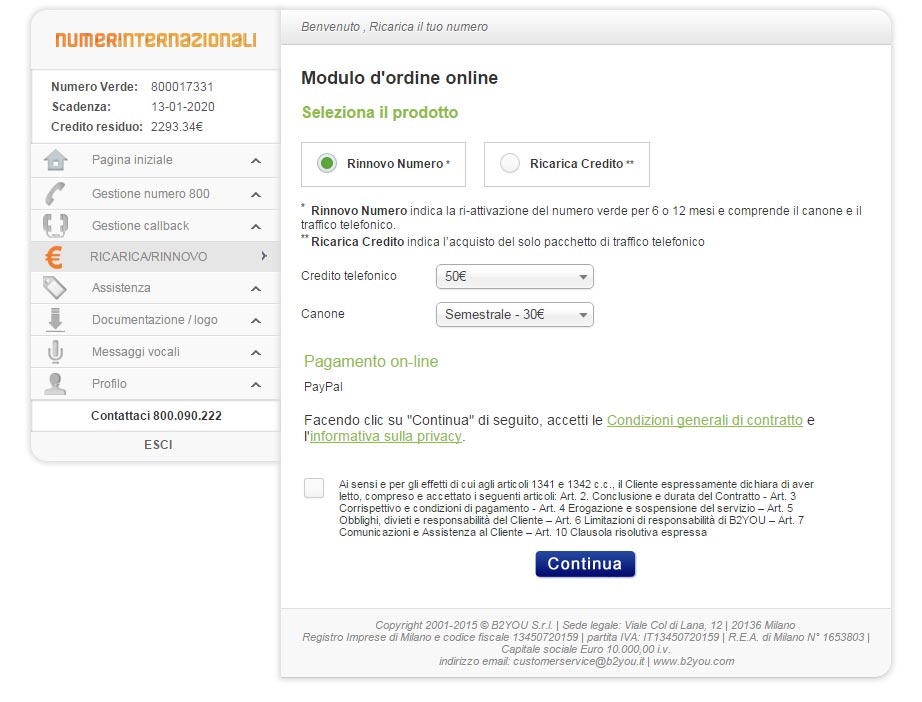Open Profilo menu item
Screen dimensions: 922x702
155,384
